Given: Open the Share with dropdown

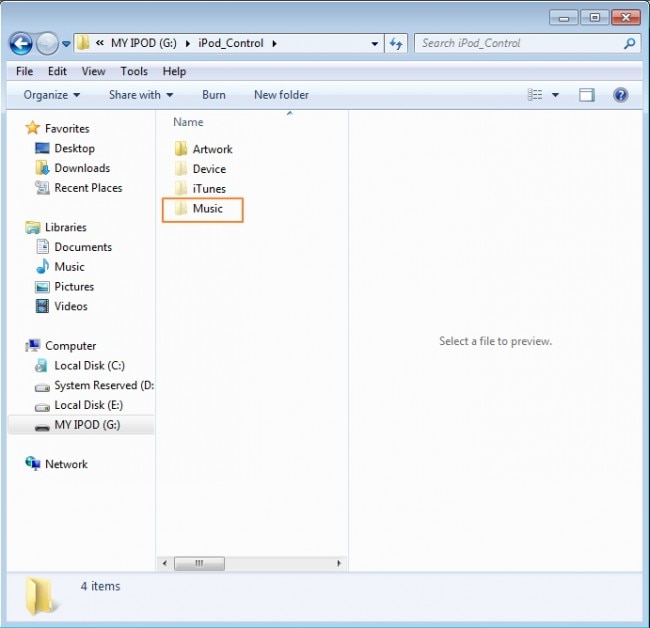Looking at the screenshot, I should (141, 95).
